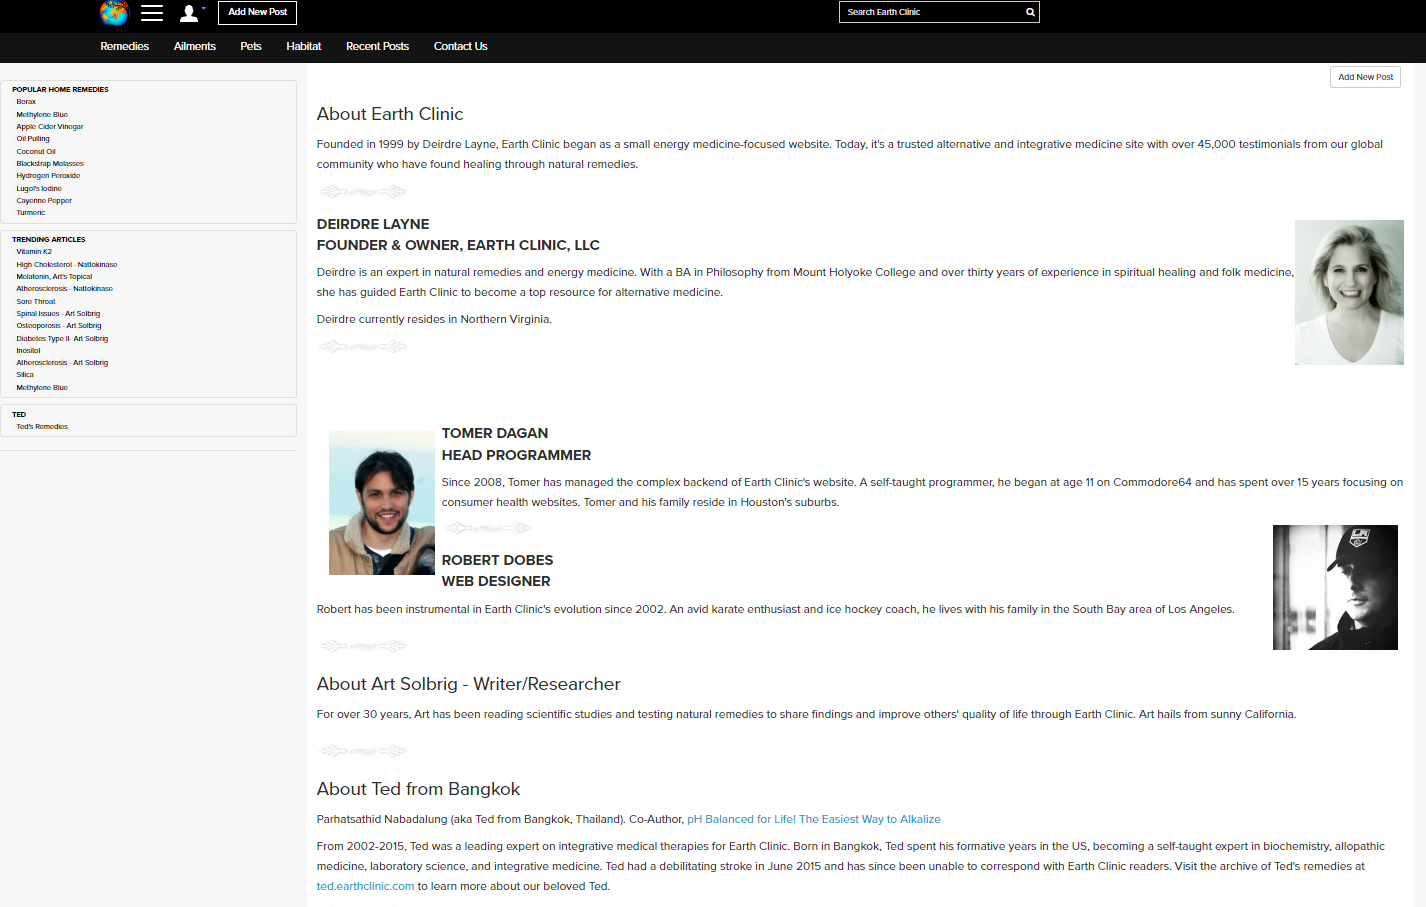Open Methylene Blue under Popular Home Remedies
Viewport: 1426px width, 907px height.
(42, 115)
